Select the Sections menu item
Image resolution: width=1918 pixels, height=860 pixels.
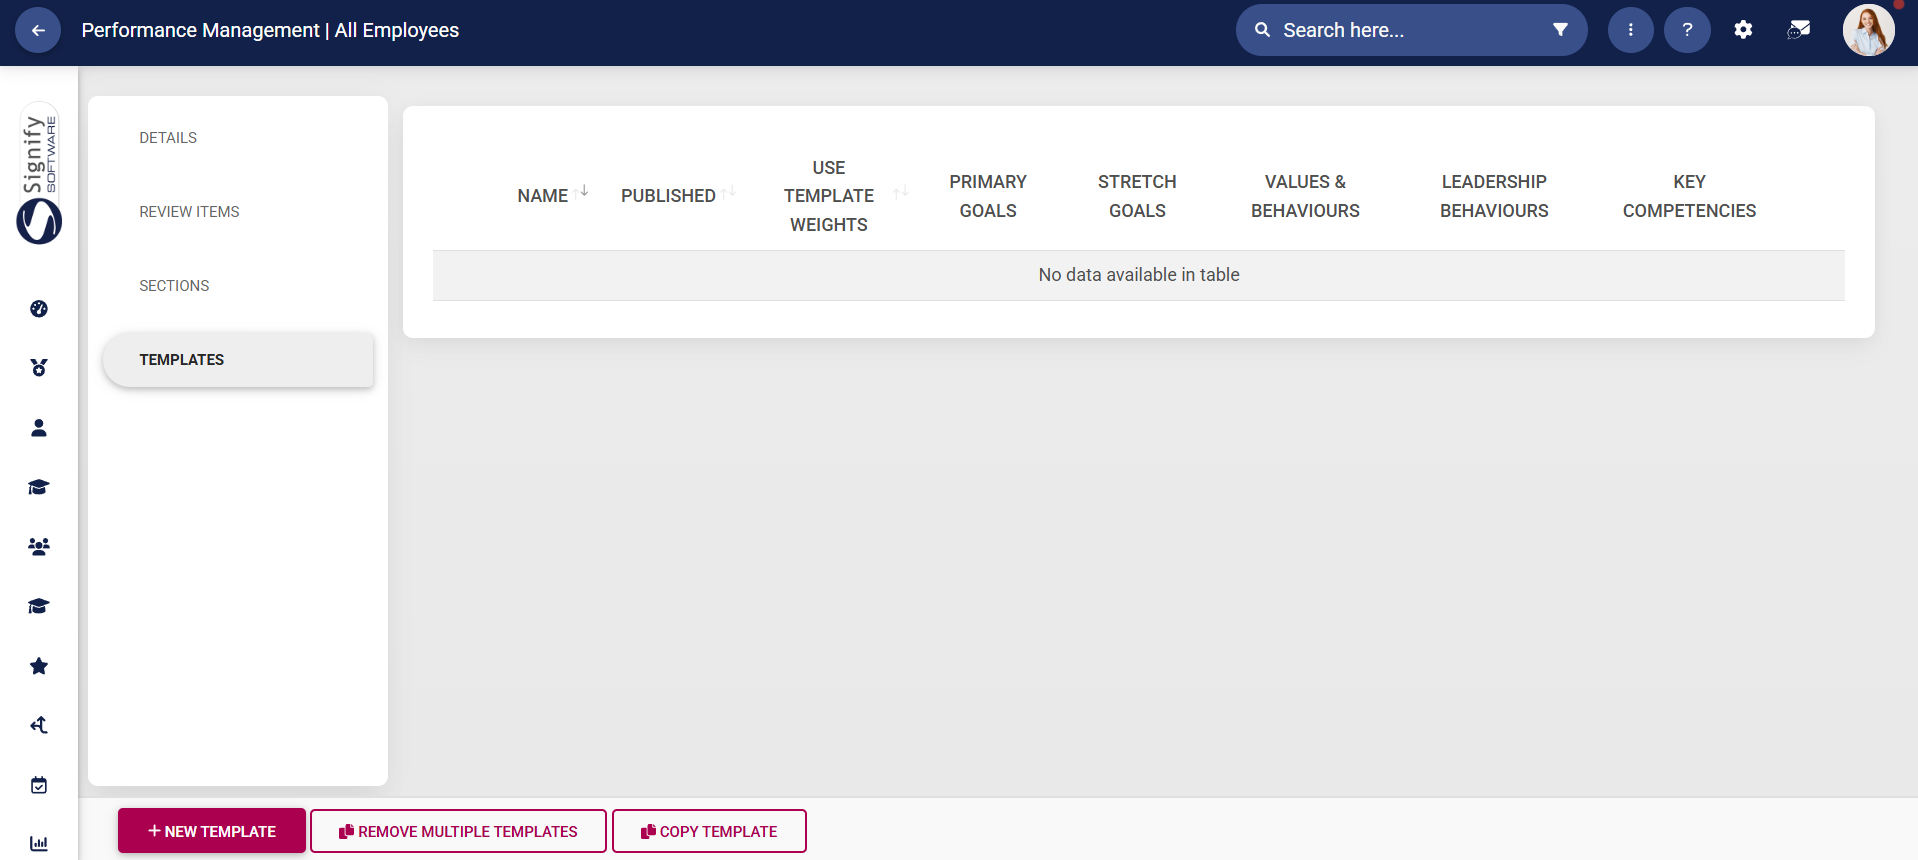(174, 286)
